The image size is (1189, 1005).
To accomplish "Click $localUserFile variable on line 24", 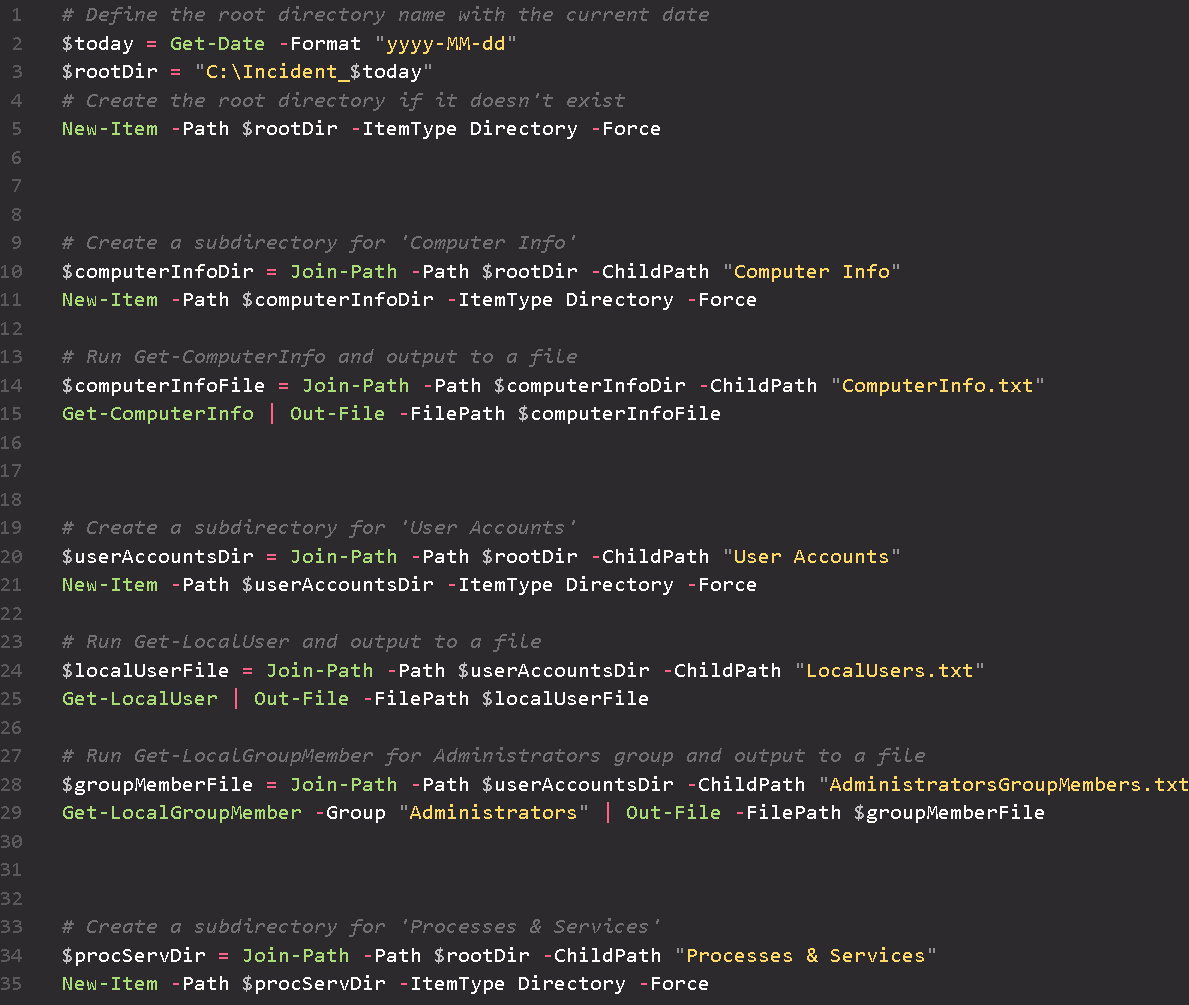I will click(146, 671).
